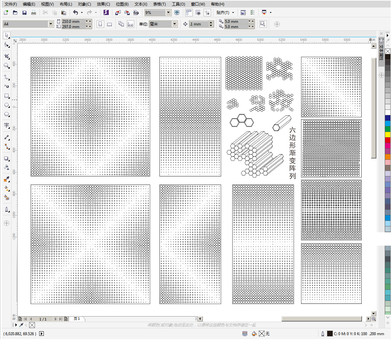The image size is (392, 360).
Task: Select the Text tool
Action: (x=7, y=126)
